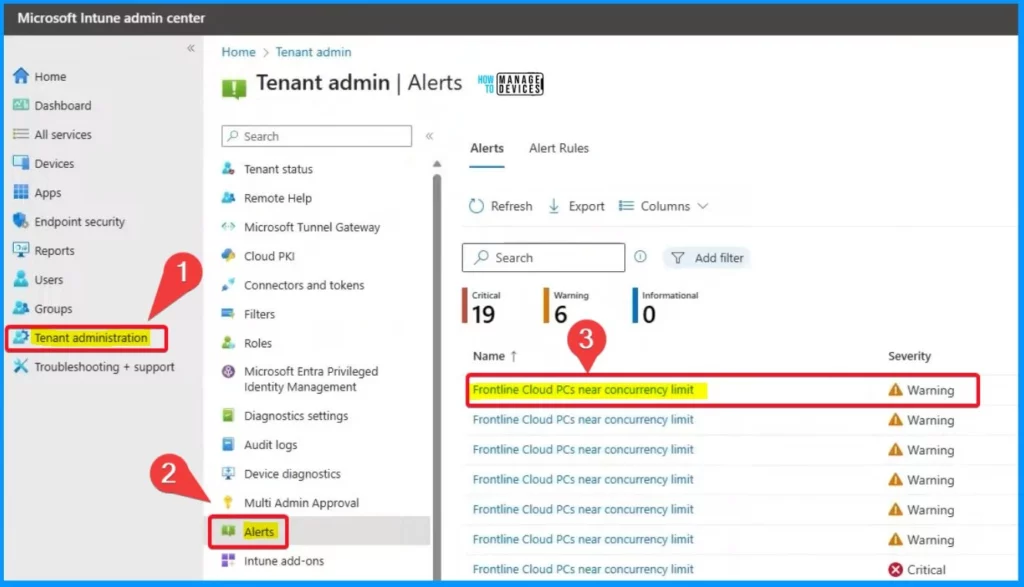Screen dimensions: 1024x587
Task: Switch to the Alerts tab
Action: 487,148
